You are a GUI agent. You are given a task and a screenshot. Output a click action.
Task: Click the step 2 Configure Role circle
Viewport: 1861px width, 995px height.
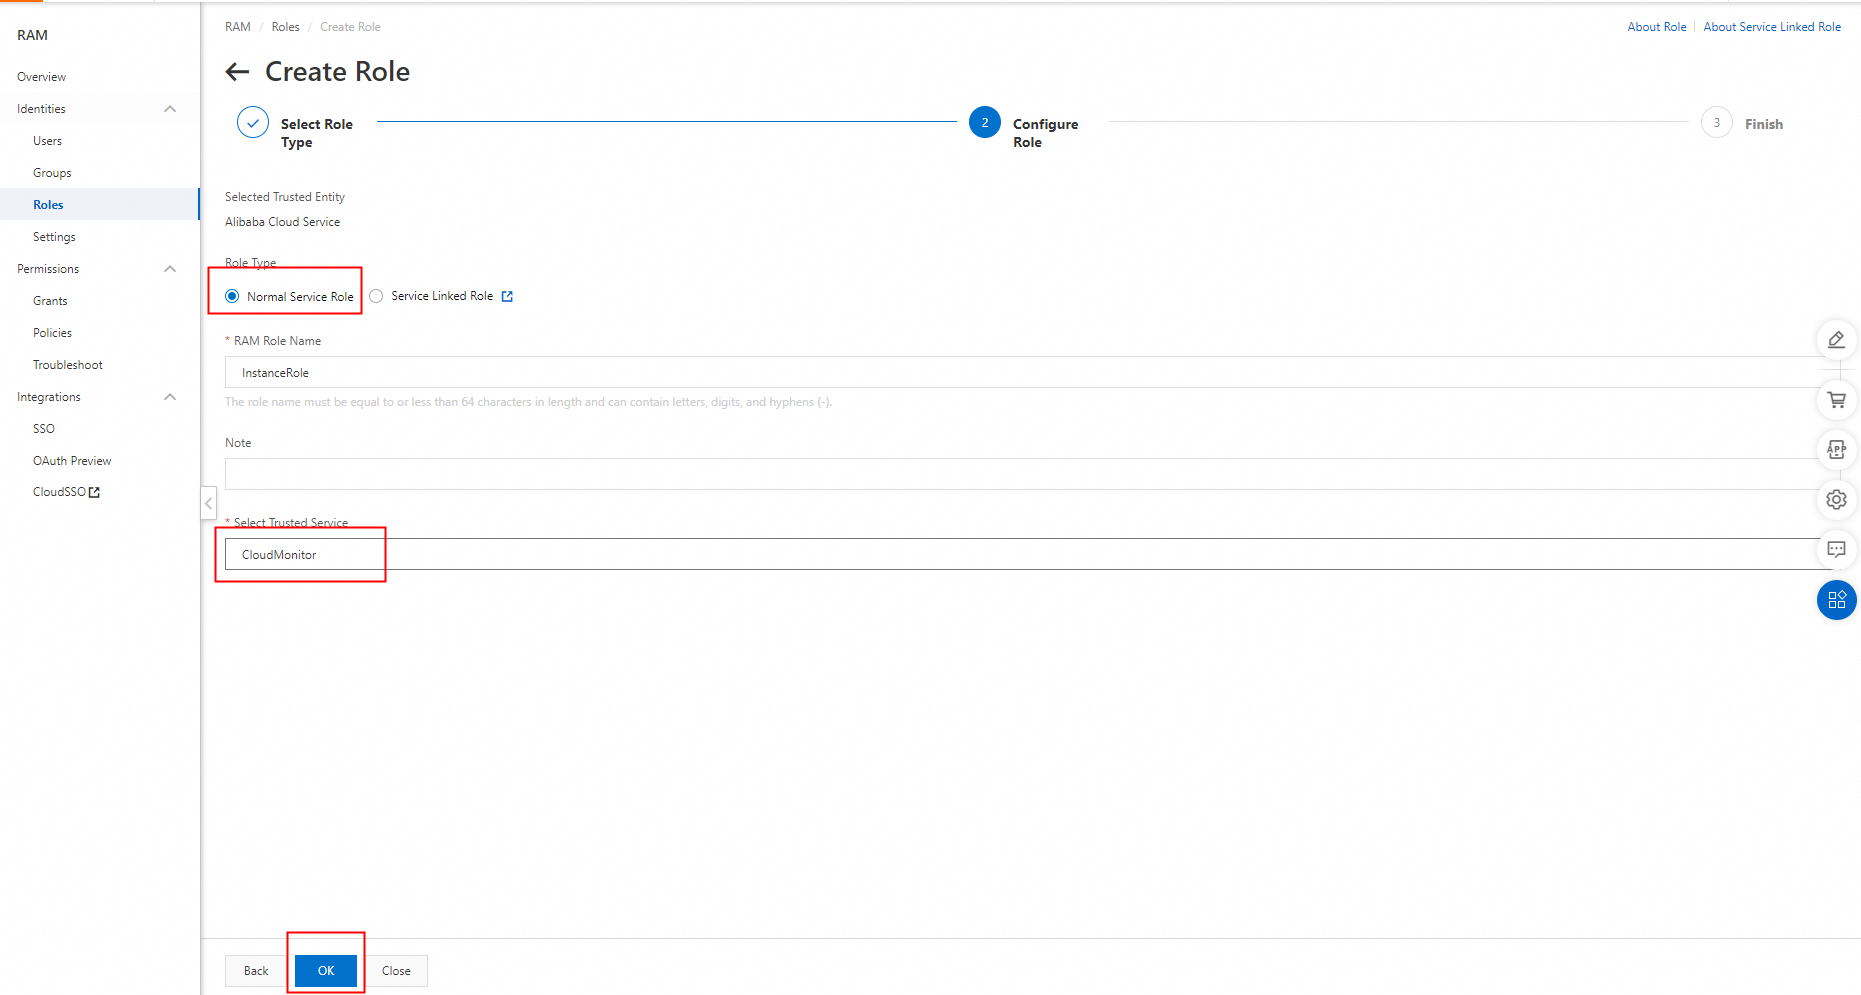[984, 122]
